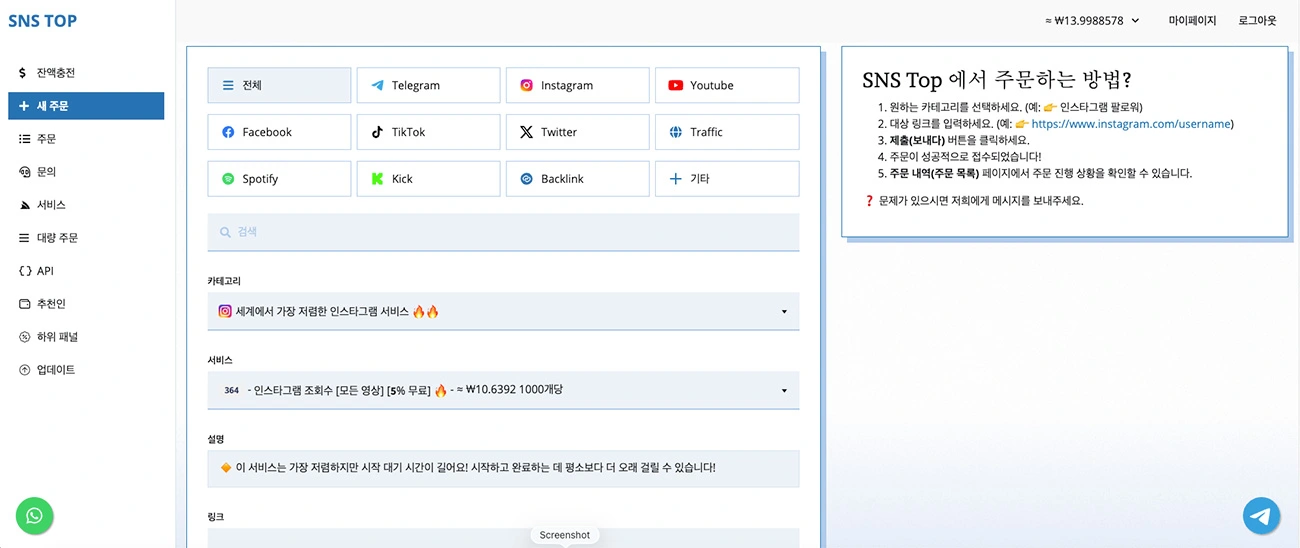
Task: Open the green WhatsApp chat button
Action: tap(35, 516)
